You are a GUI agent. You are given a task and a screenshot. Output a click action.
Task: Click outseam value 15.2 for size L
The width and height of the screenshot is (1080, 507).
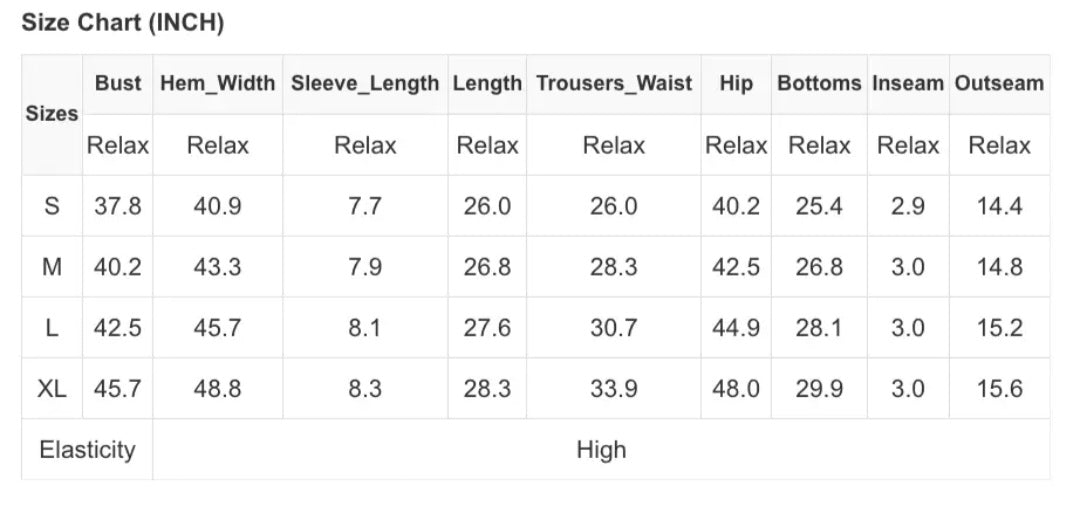tap(998, 328)
